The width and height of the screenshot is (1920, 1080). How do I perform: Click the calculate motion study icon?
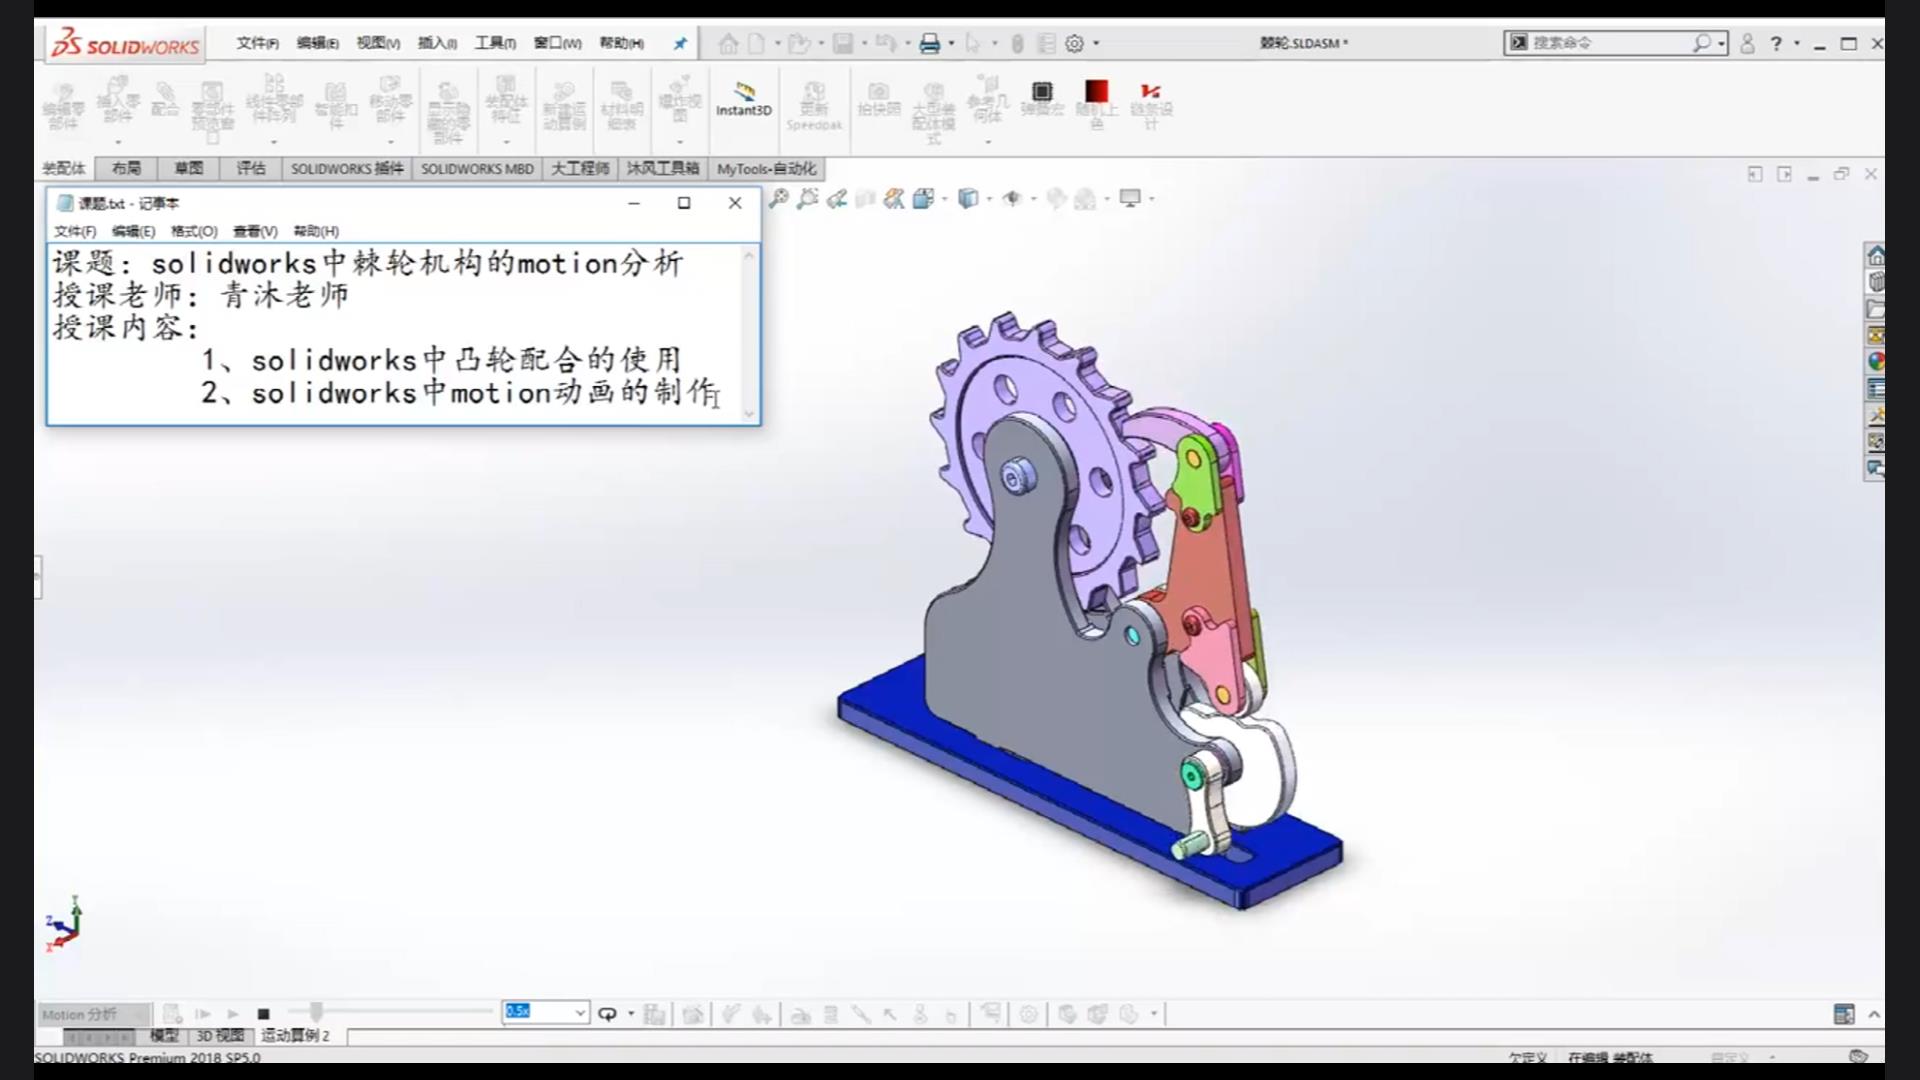click(172, 1014)
